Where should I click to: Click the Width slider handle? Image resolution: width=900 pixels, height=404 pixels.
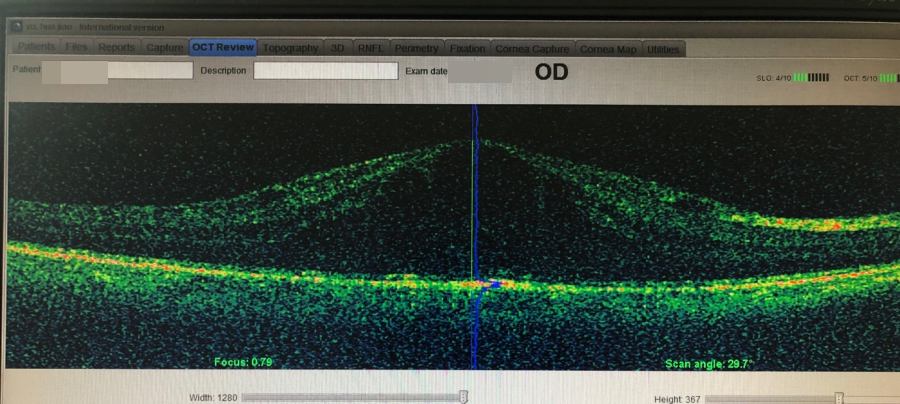(463, 397)
